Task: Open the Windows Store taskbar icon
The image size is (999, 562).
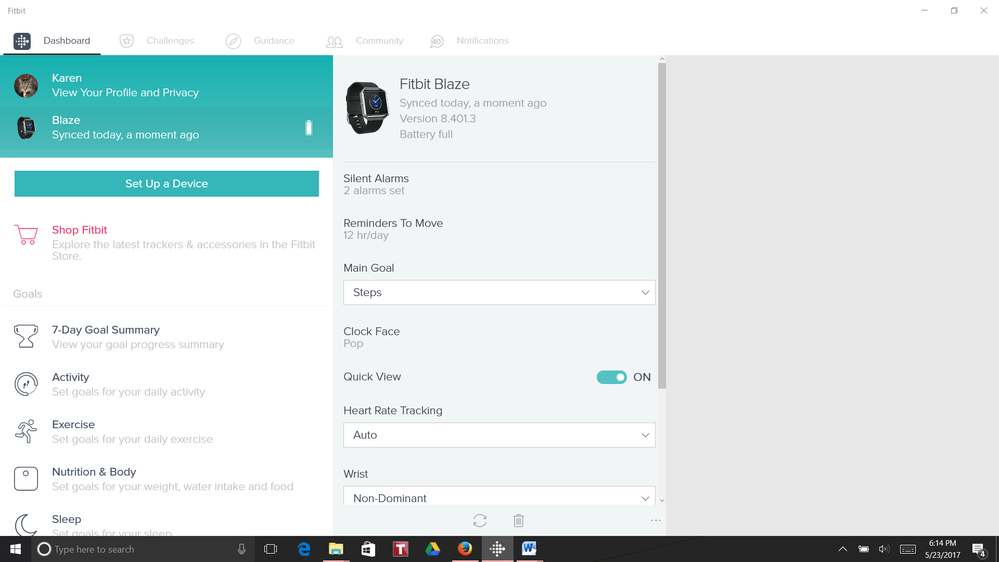Action: (368, 549)
